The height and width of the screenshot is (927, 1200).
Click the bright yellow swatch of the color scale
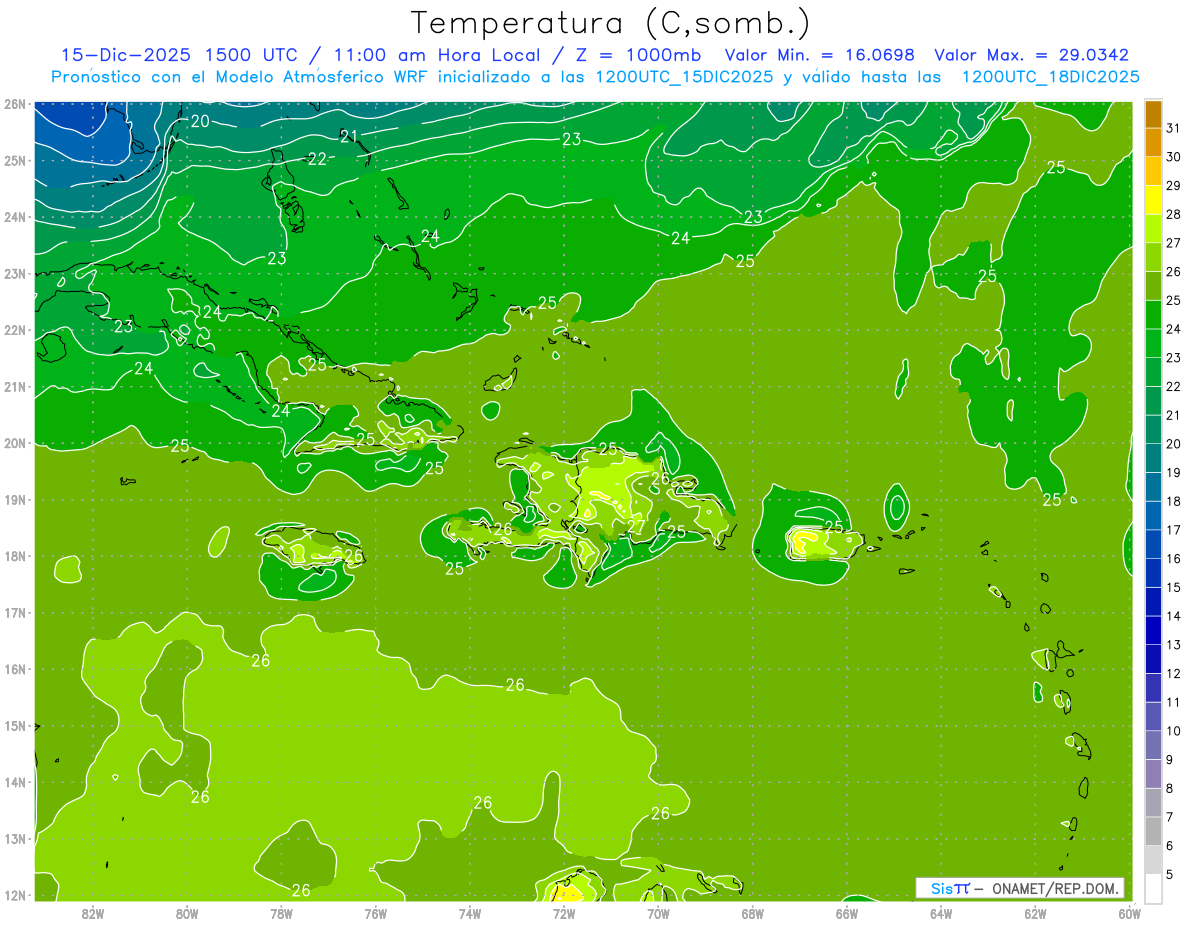(1153, 200)
